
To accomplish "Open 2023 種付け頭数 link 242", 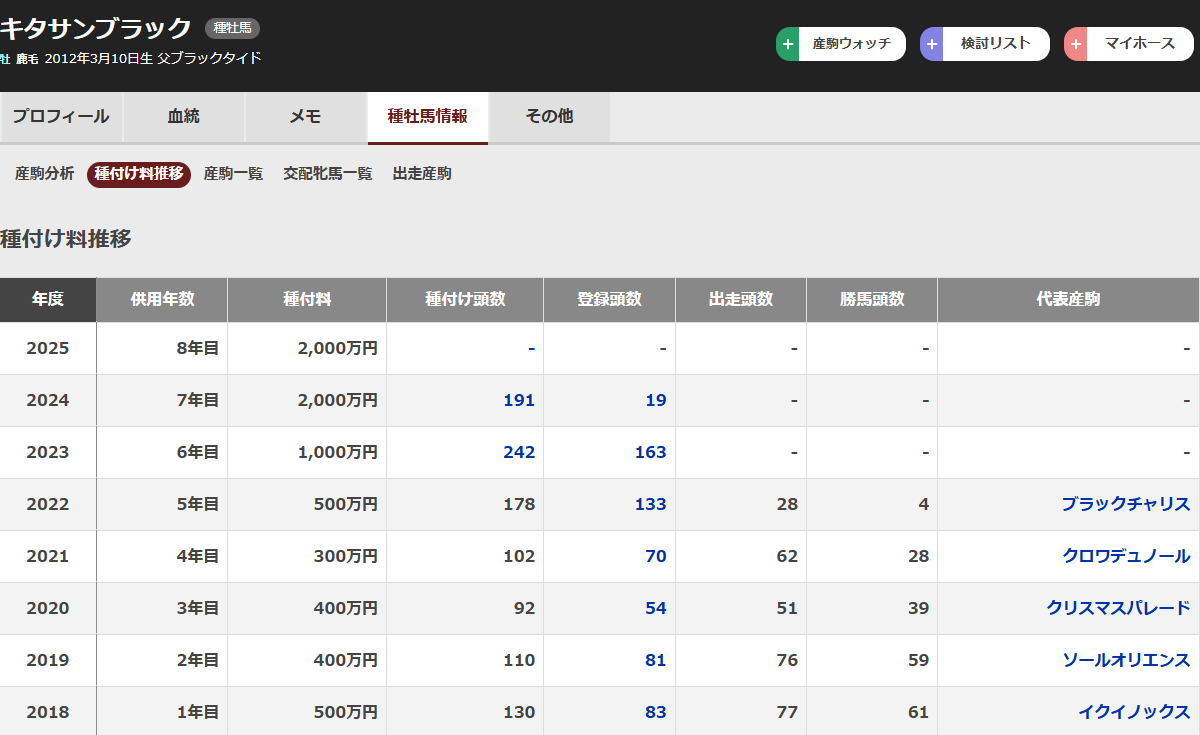I will pos(519,452).
